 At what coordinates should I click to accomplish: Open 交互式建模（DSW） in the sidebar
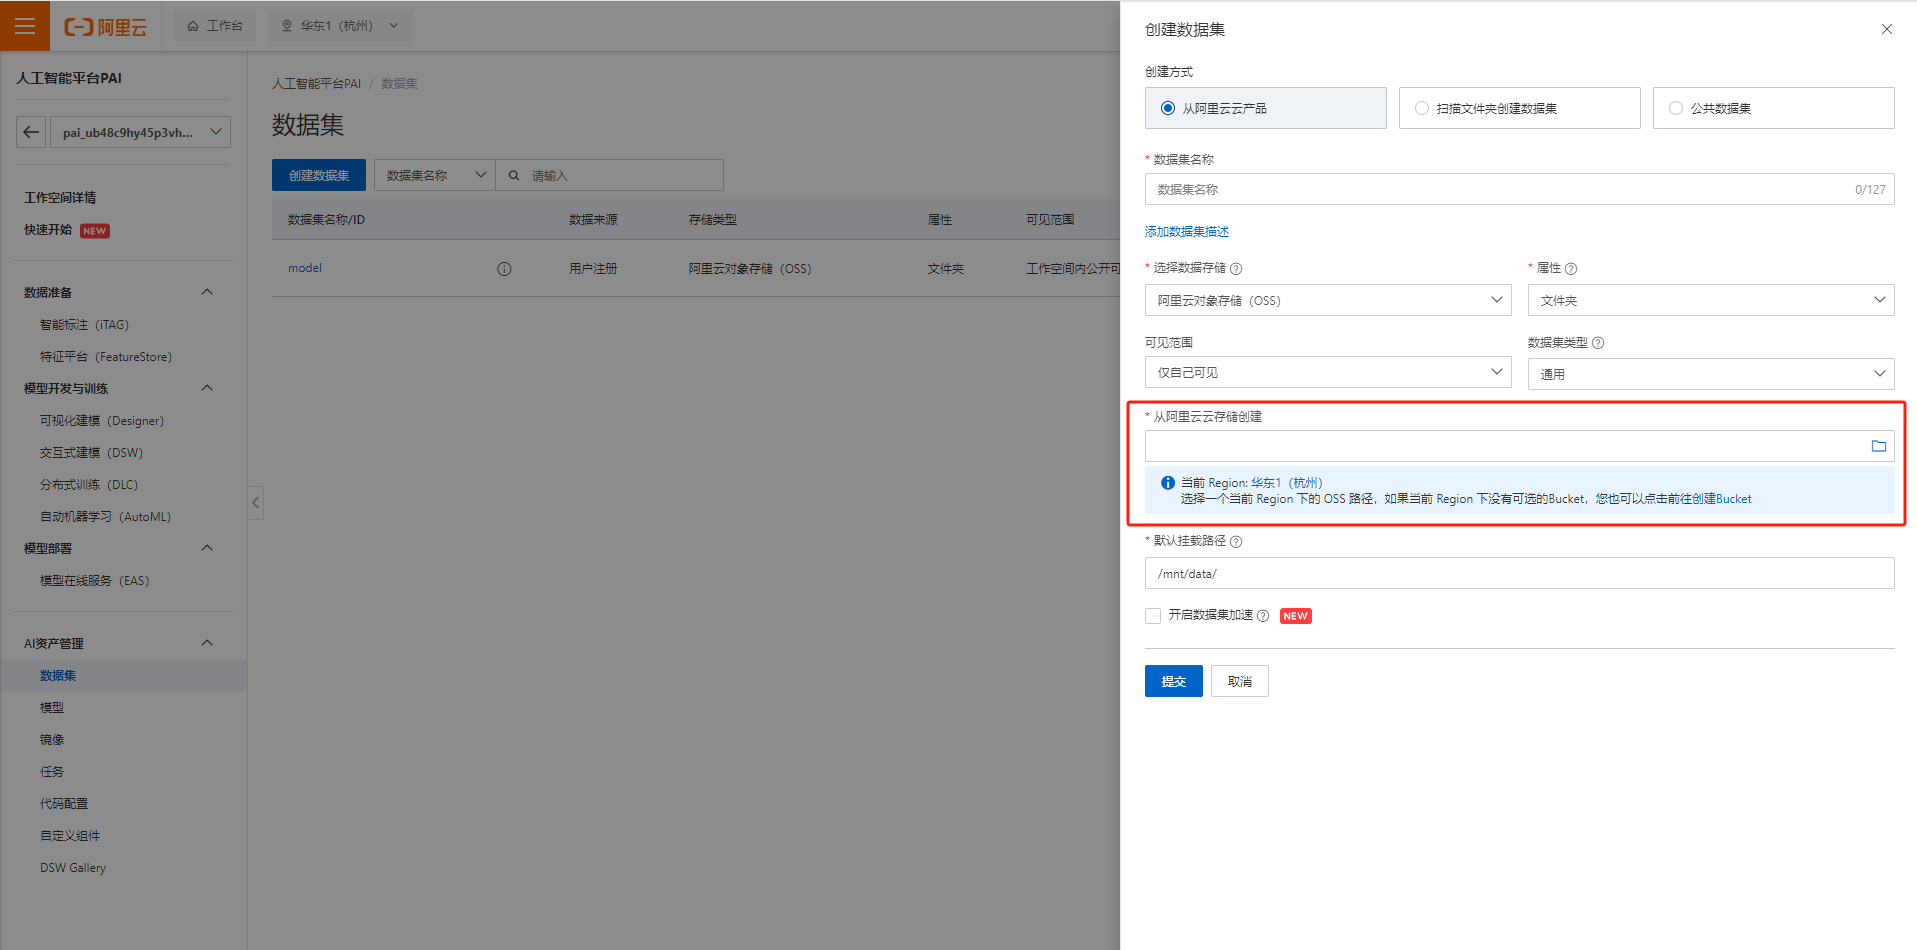tap(92, 453)
